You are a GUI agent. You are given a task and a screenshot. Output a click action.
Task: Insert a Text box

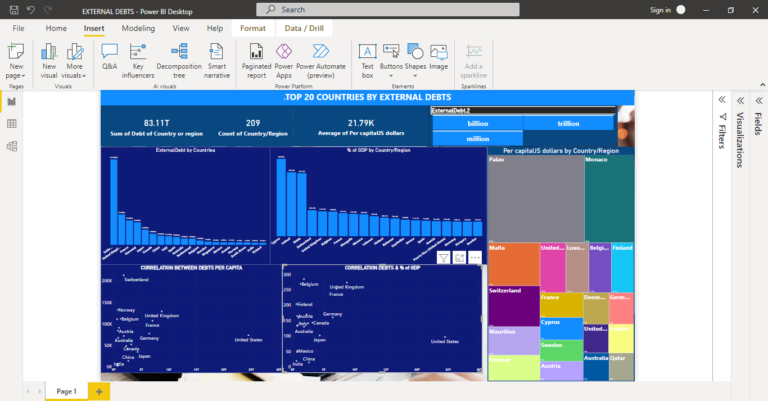[367, 61]
